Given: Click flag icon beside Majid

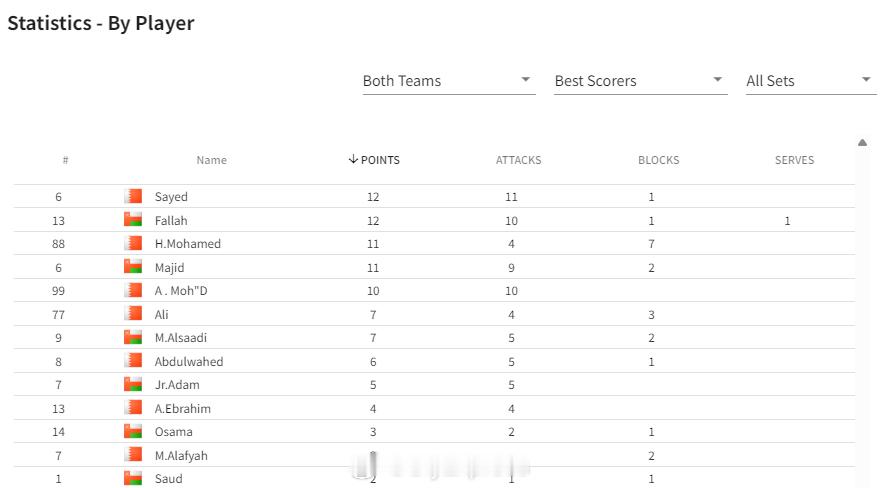Looking at the screenshot, I should click(x=133, y=267).
